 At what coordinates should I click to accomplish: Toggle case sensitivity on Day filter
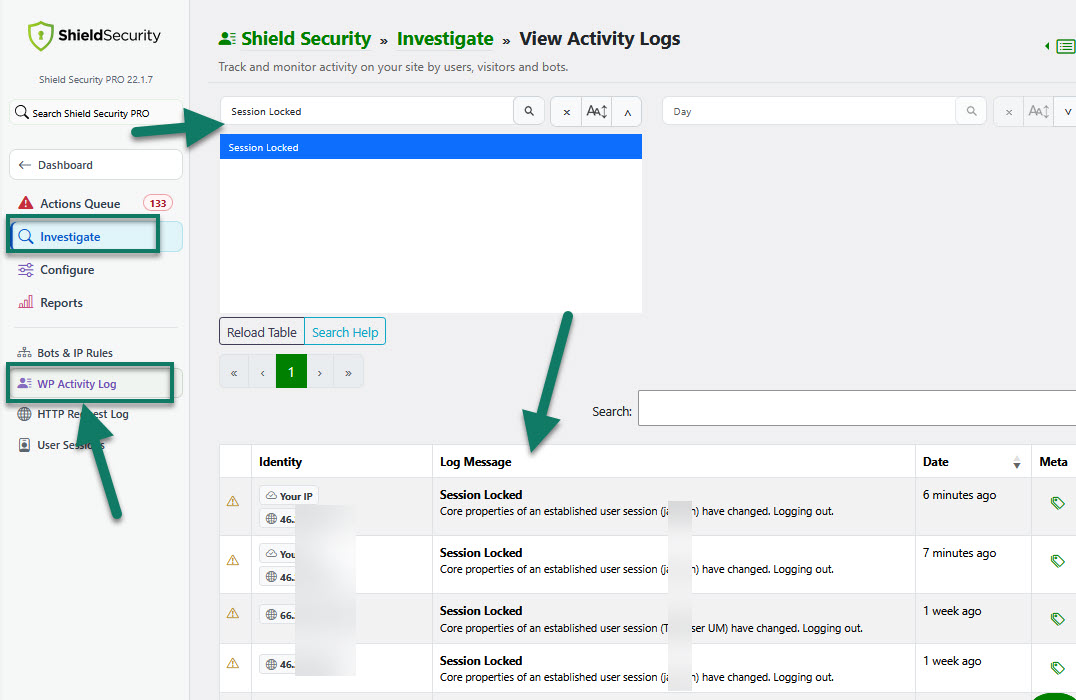(x=1038, y=112)
